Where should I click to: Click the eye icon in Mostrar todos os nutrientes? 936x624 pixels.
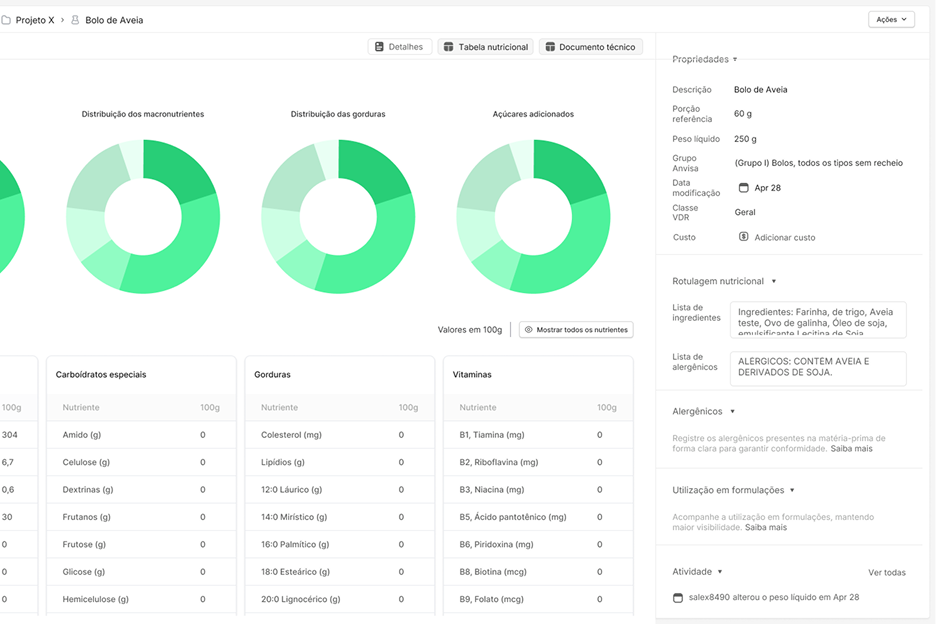[x=529, y=329]
